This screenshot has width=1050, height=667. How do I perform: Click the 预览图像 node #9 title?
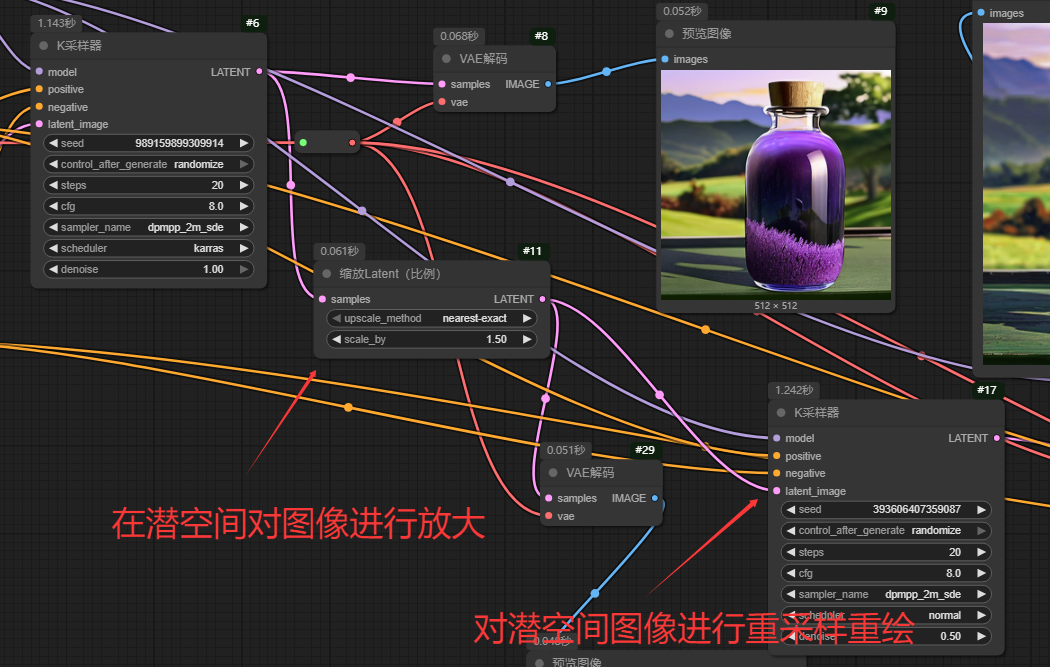[707, 34]
